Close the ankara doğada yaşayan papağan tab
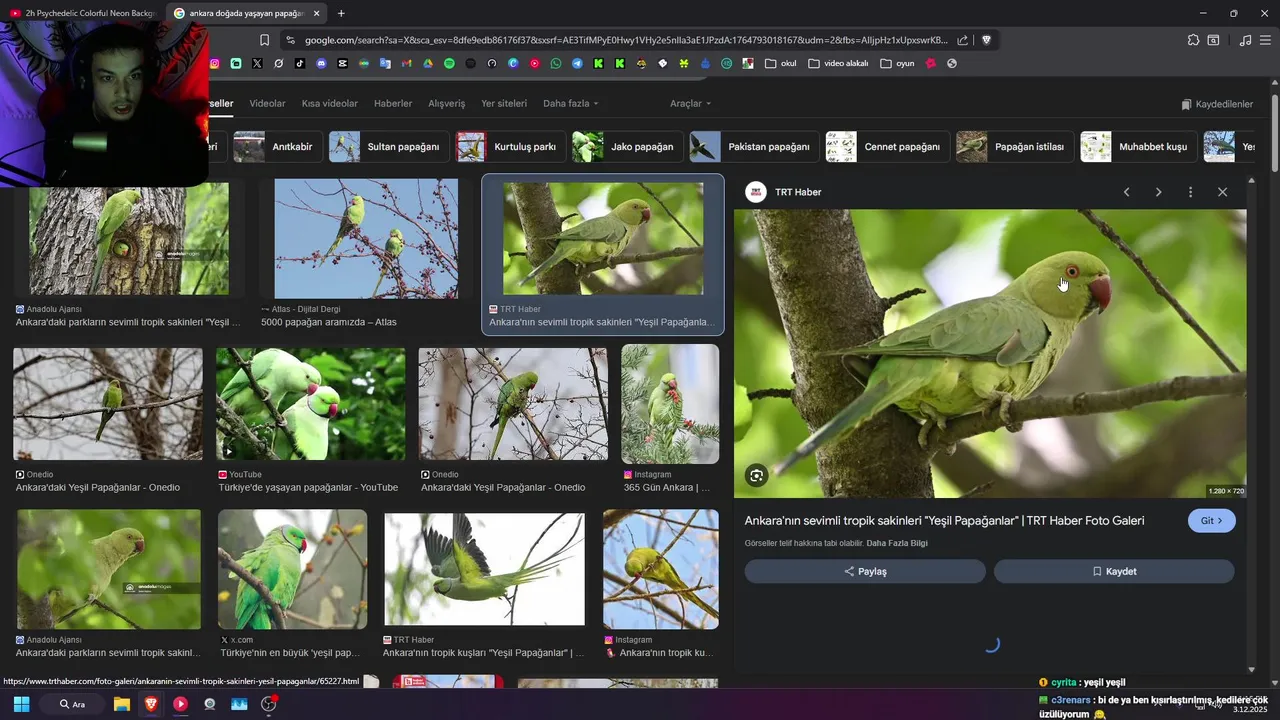1280x720 pixels. coord(316,13)
